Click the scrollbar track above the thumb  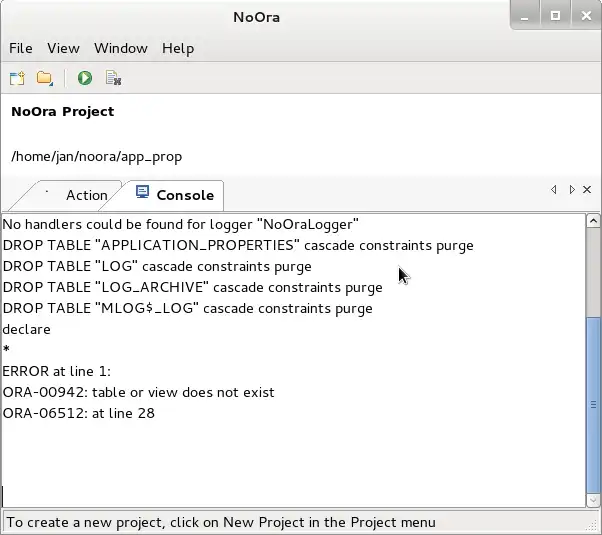point(594,270)
